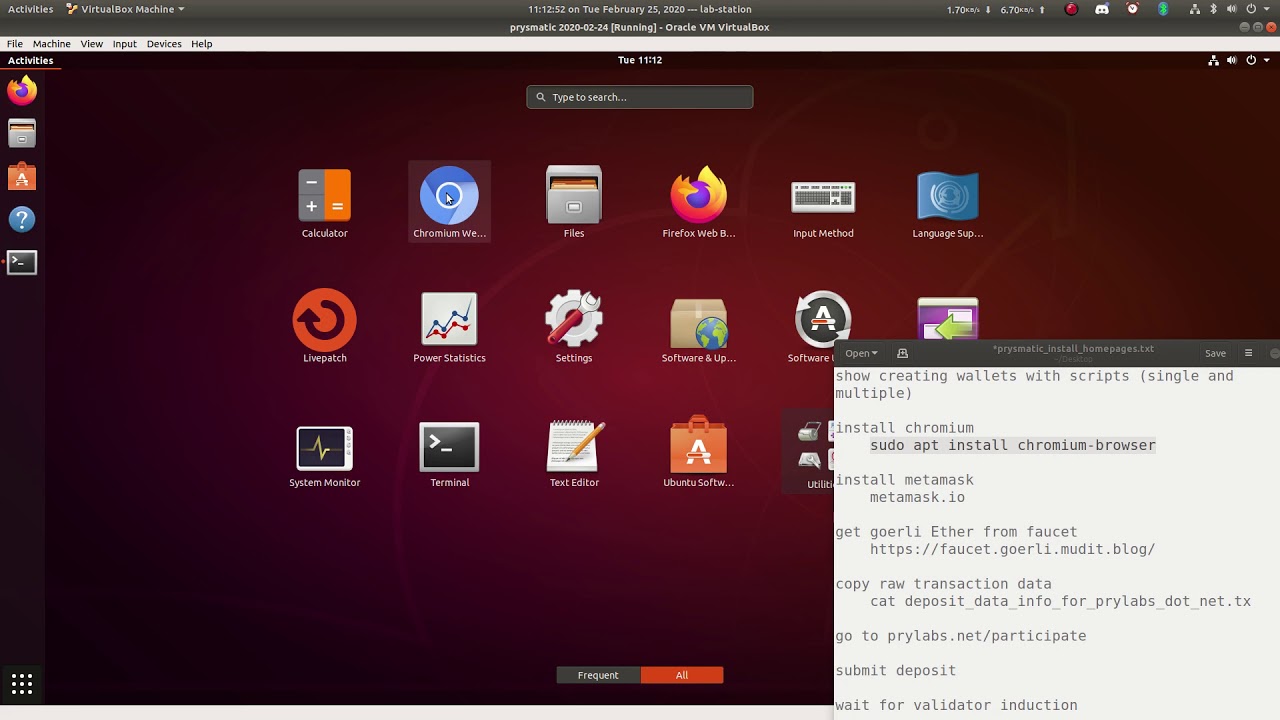Image resolution: width=1280 pixels, height=720 pixels.
Task: Open Chromium Web Browser from app grid
Action: pos(449,203)
